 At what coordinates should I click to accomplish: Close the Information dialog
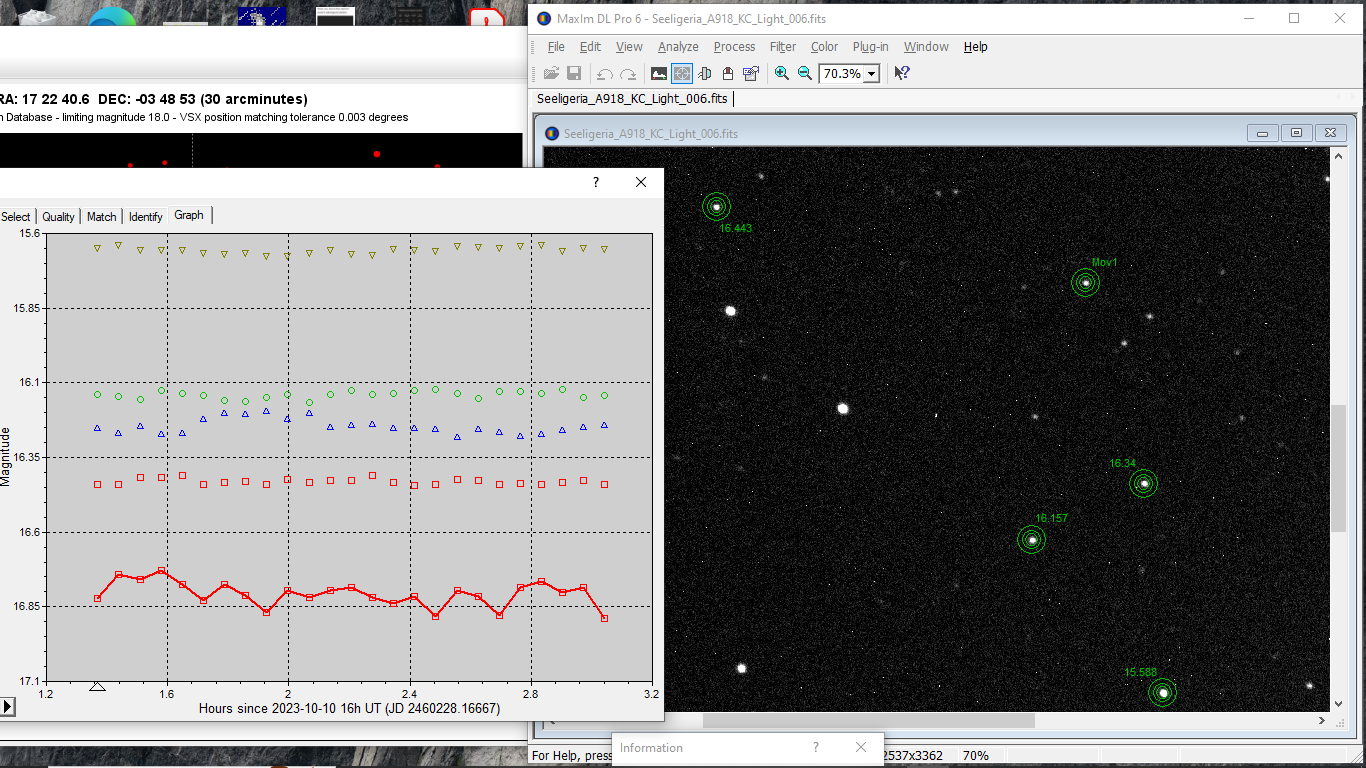tap(861, 747)
